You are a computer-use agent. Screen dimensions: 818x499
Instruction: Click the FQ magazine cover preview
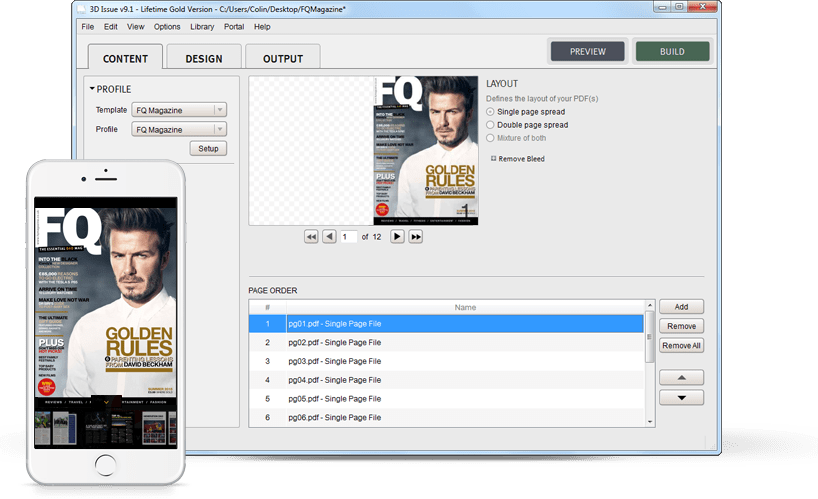point(426,151)
